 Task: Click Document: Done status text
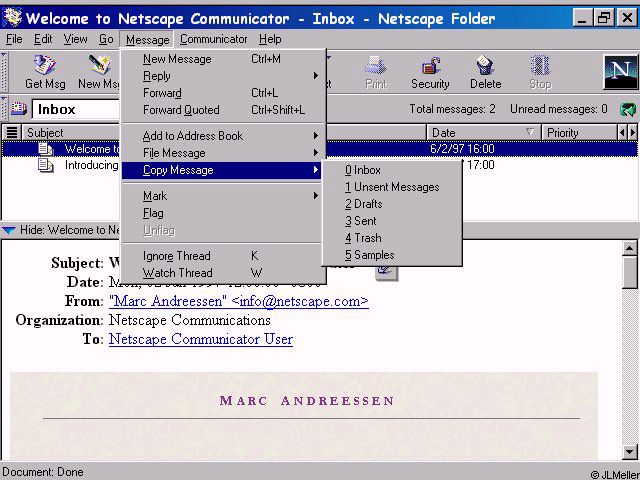43,472
